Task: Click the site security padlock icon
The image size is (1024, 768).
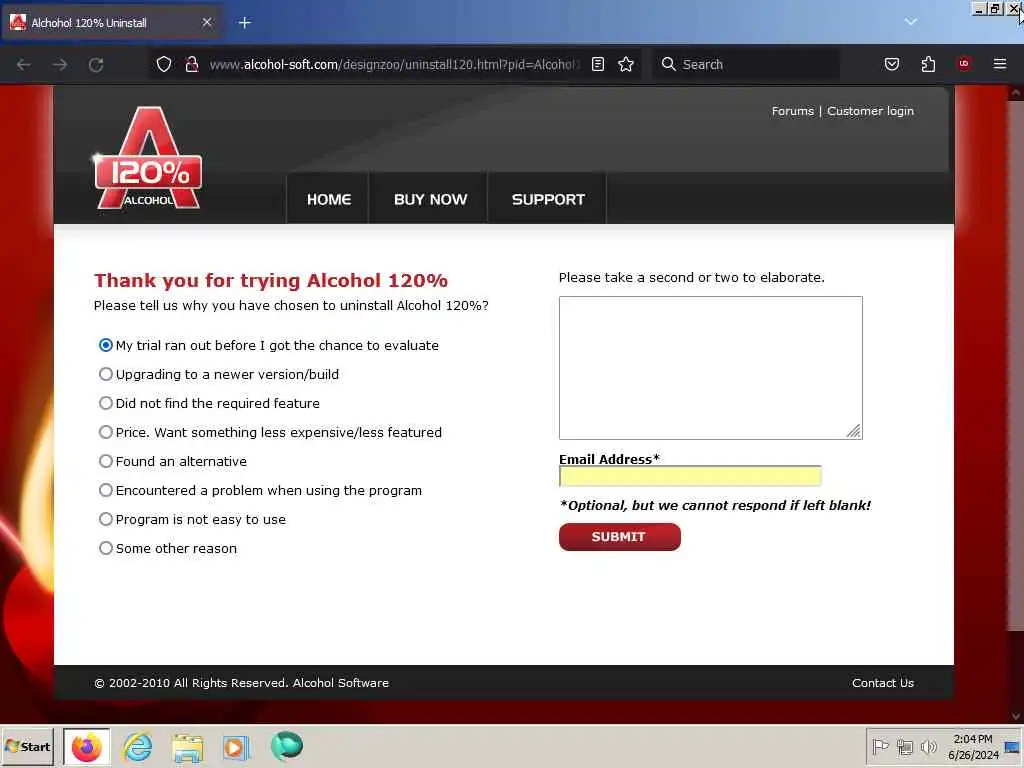Action: point(191,64)
